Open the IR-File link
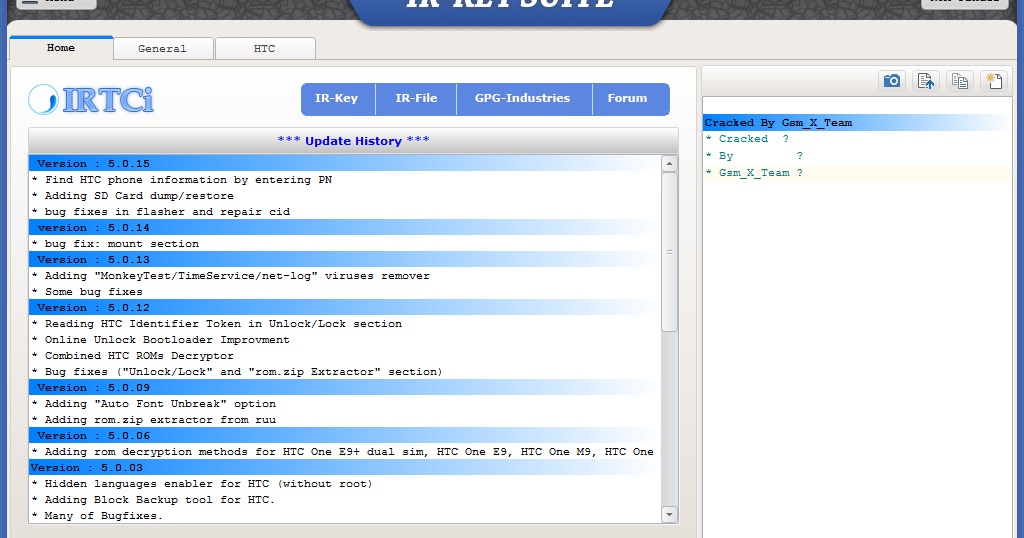Image resolution: width=1024 pixels, height=538 pixels. tap(416, 99)
